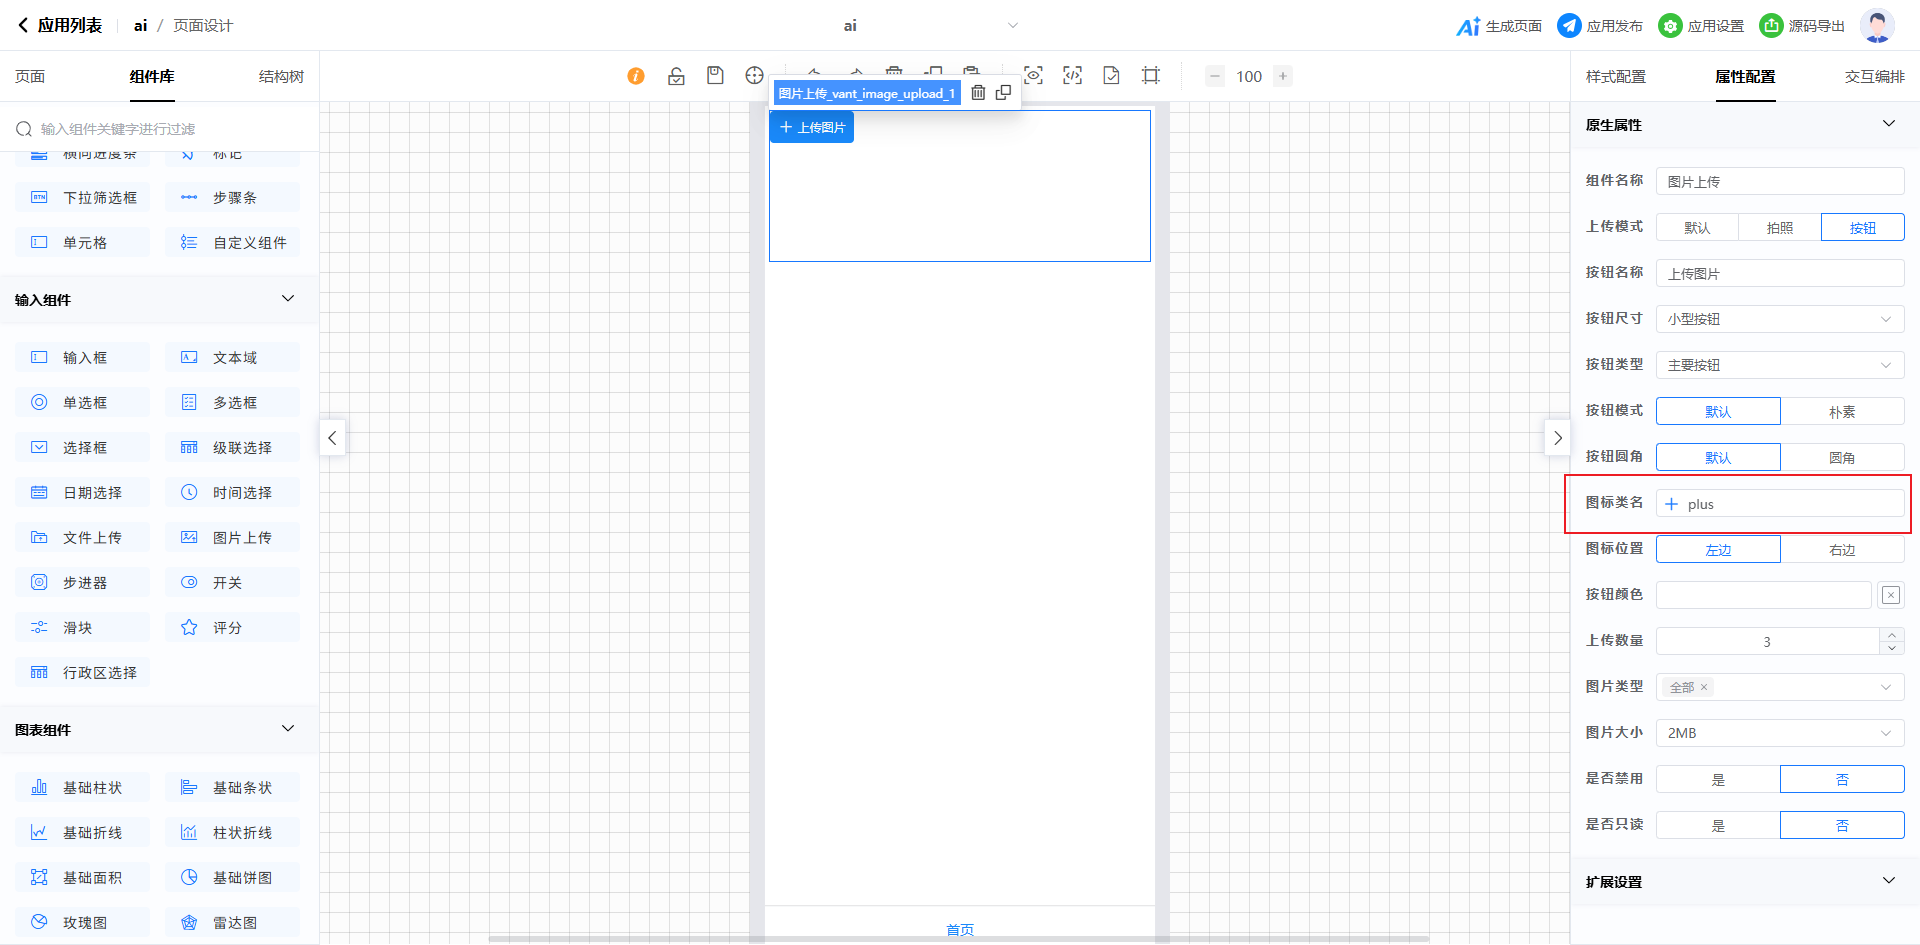This screenshot has height=945, width=1920.
Task: Click the 源码导出 export icon
Action: point(1771,26)
